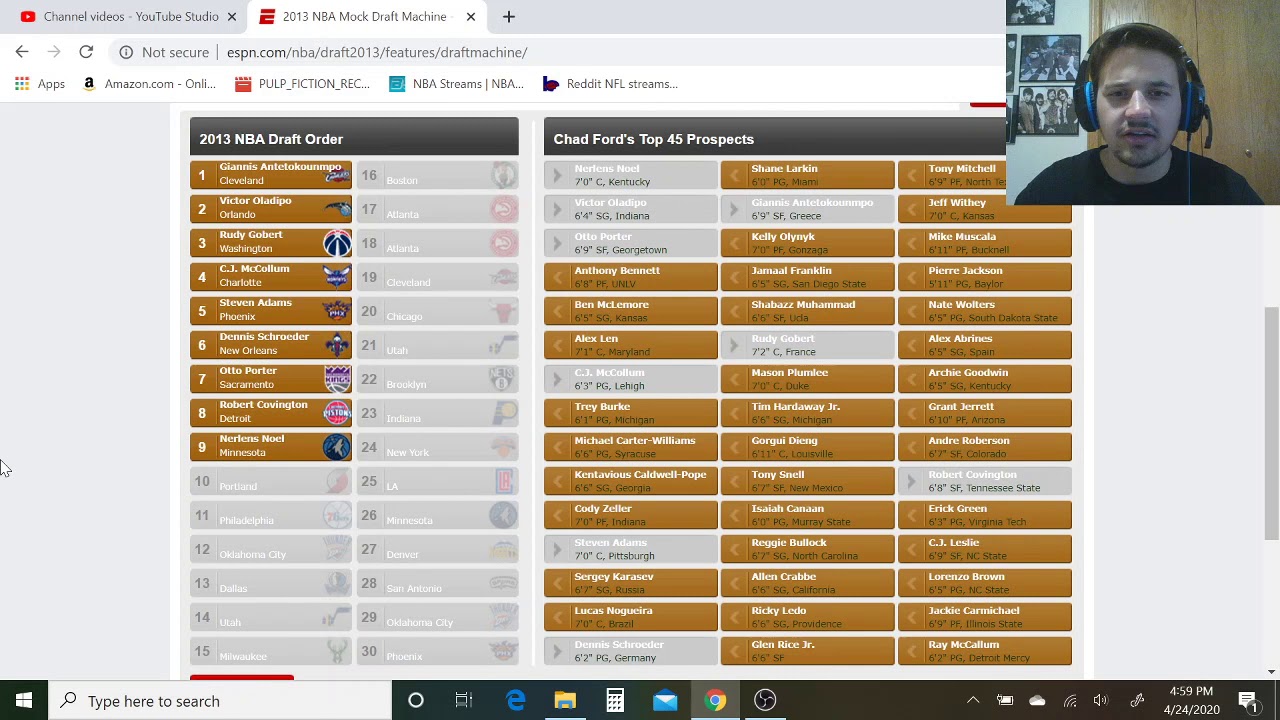Open a new browser tab
The image size is (1280, 720).
[x=508, y=17]
